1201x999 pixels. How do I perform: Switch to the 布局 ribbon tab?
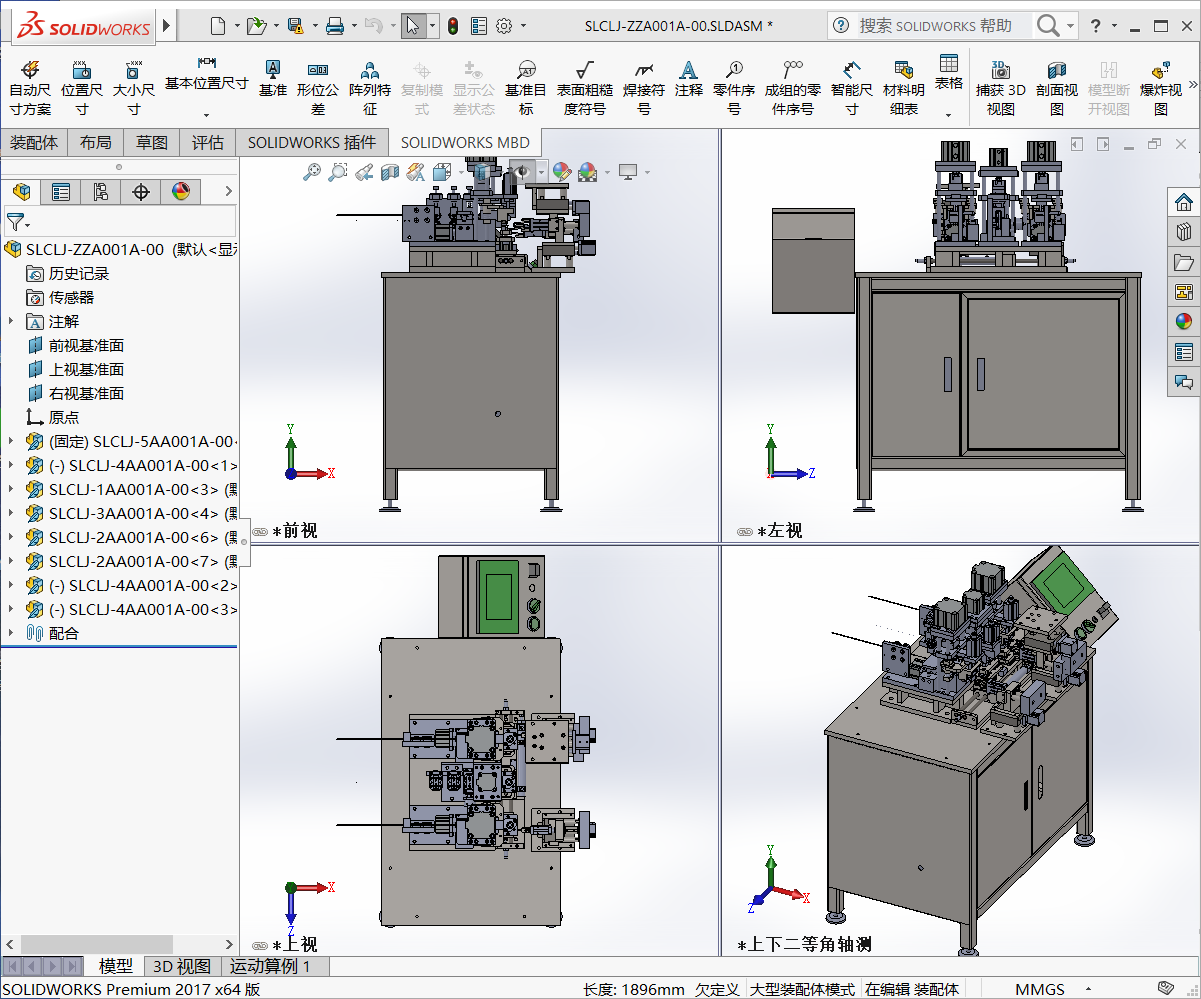96,142
